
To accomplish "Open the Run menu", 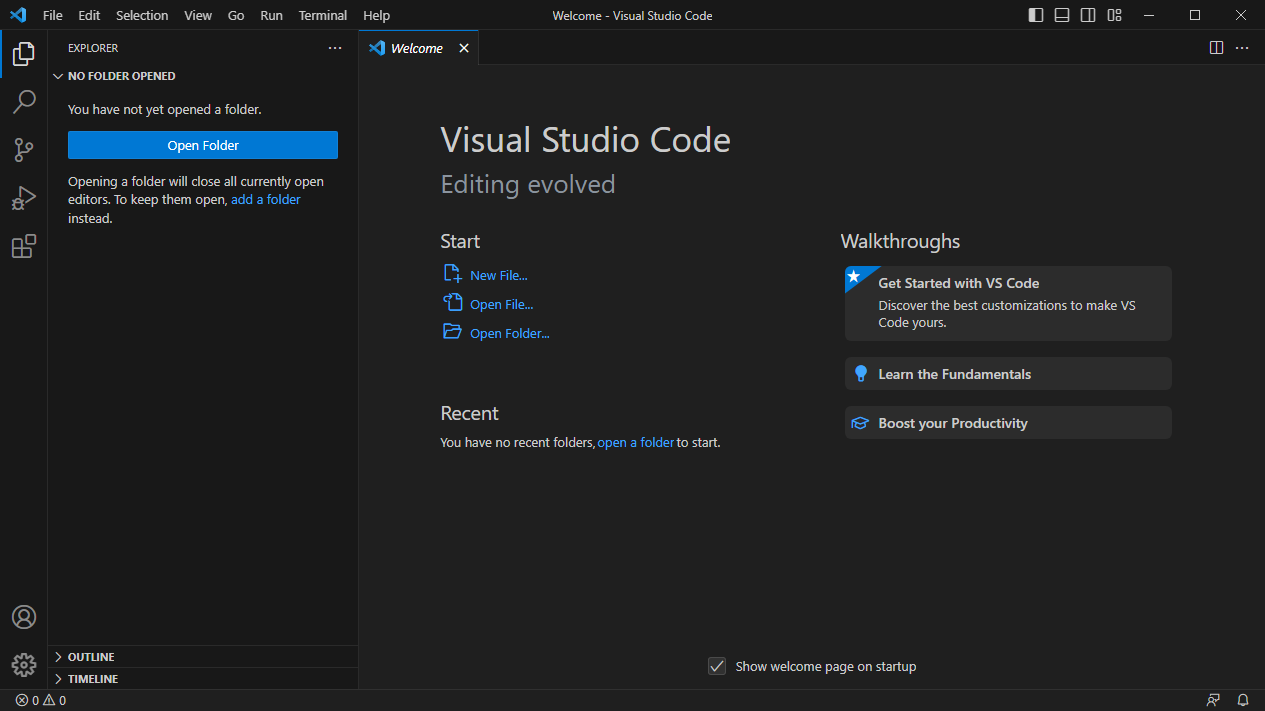I will point(271,15).
